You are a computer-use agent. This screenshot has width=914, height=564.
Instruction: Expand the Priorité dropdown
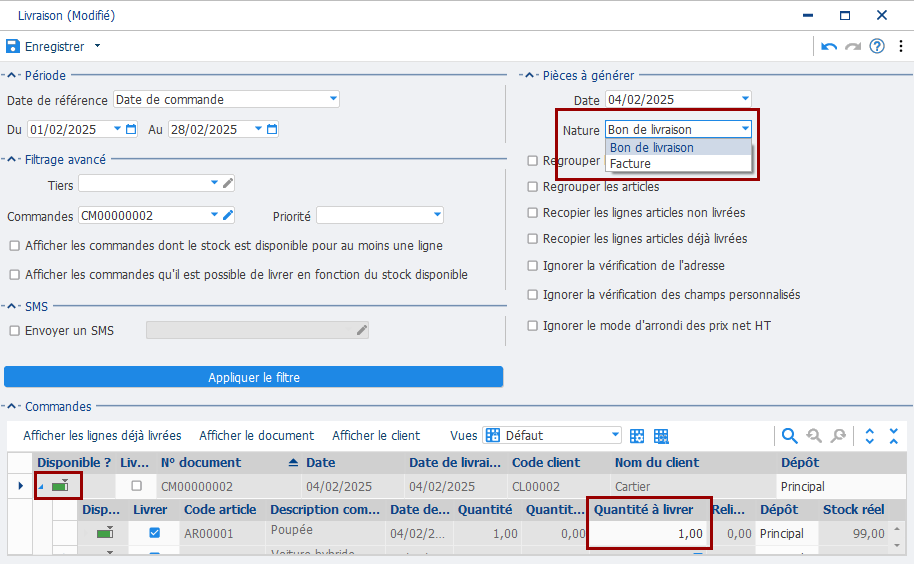pyautogui.click(x=437, y=215)
